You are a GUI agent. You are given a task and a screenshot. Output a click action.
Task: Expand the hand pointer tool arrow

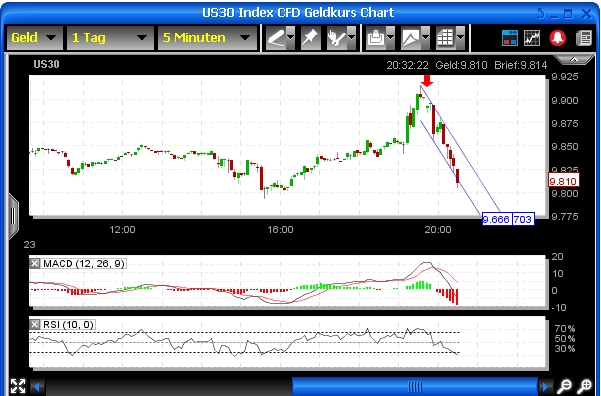pyautogui.click(x=351, y=38)
